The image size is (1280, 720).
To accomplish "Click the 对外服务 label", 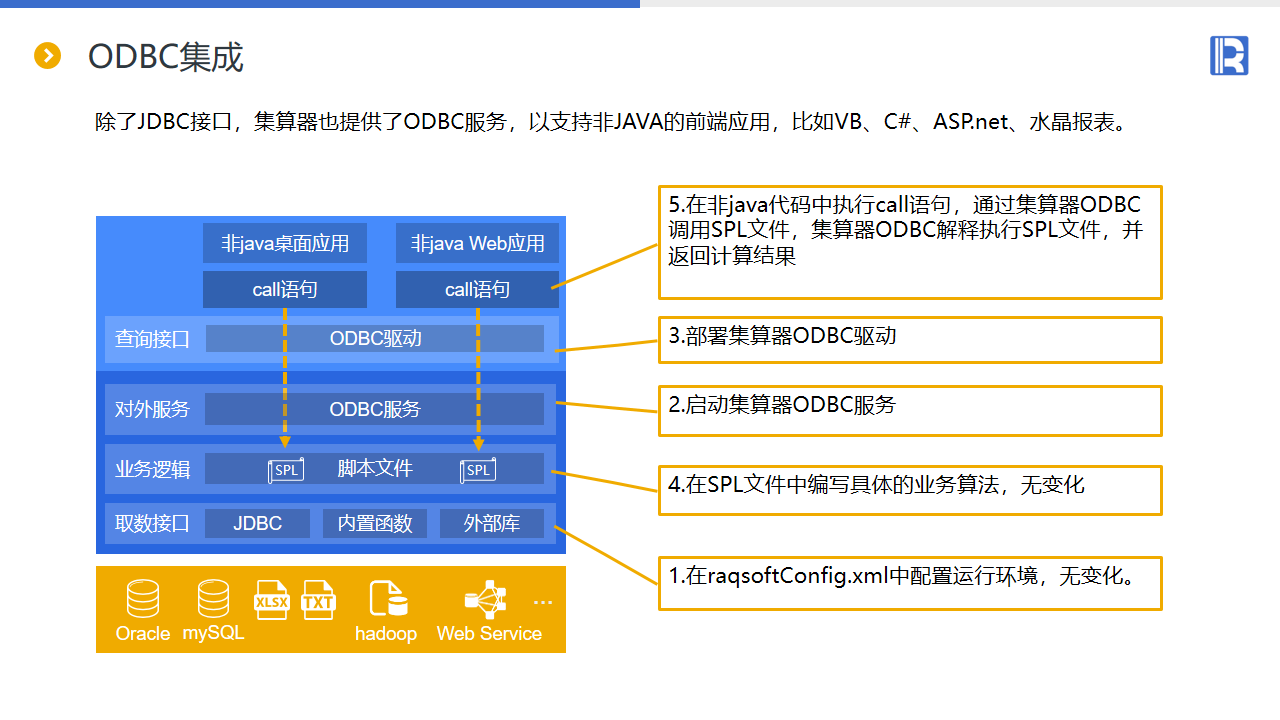I will [x=152, y=409].
